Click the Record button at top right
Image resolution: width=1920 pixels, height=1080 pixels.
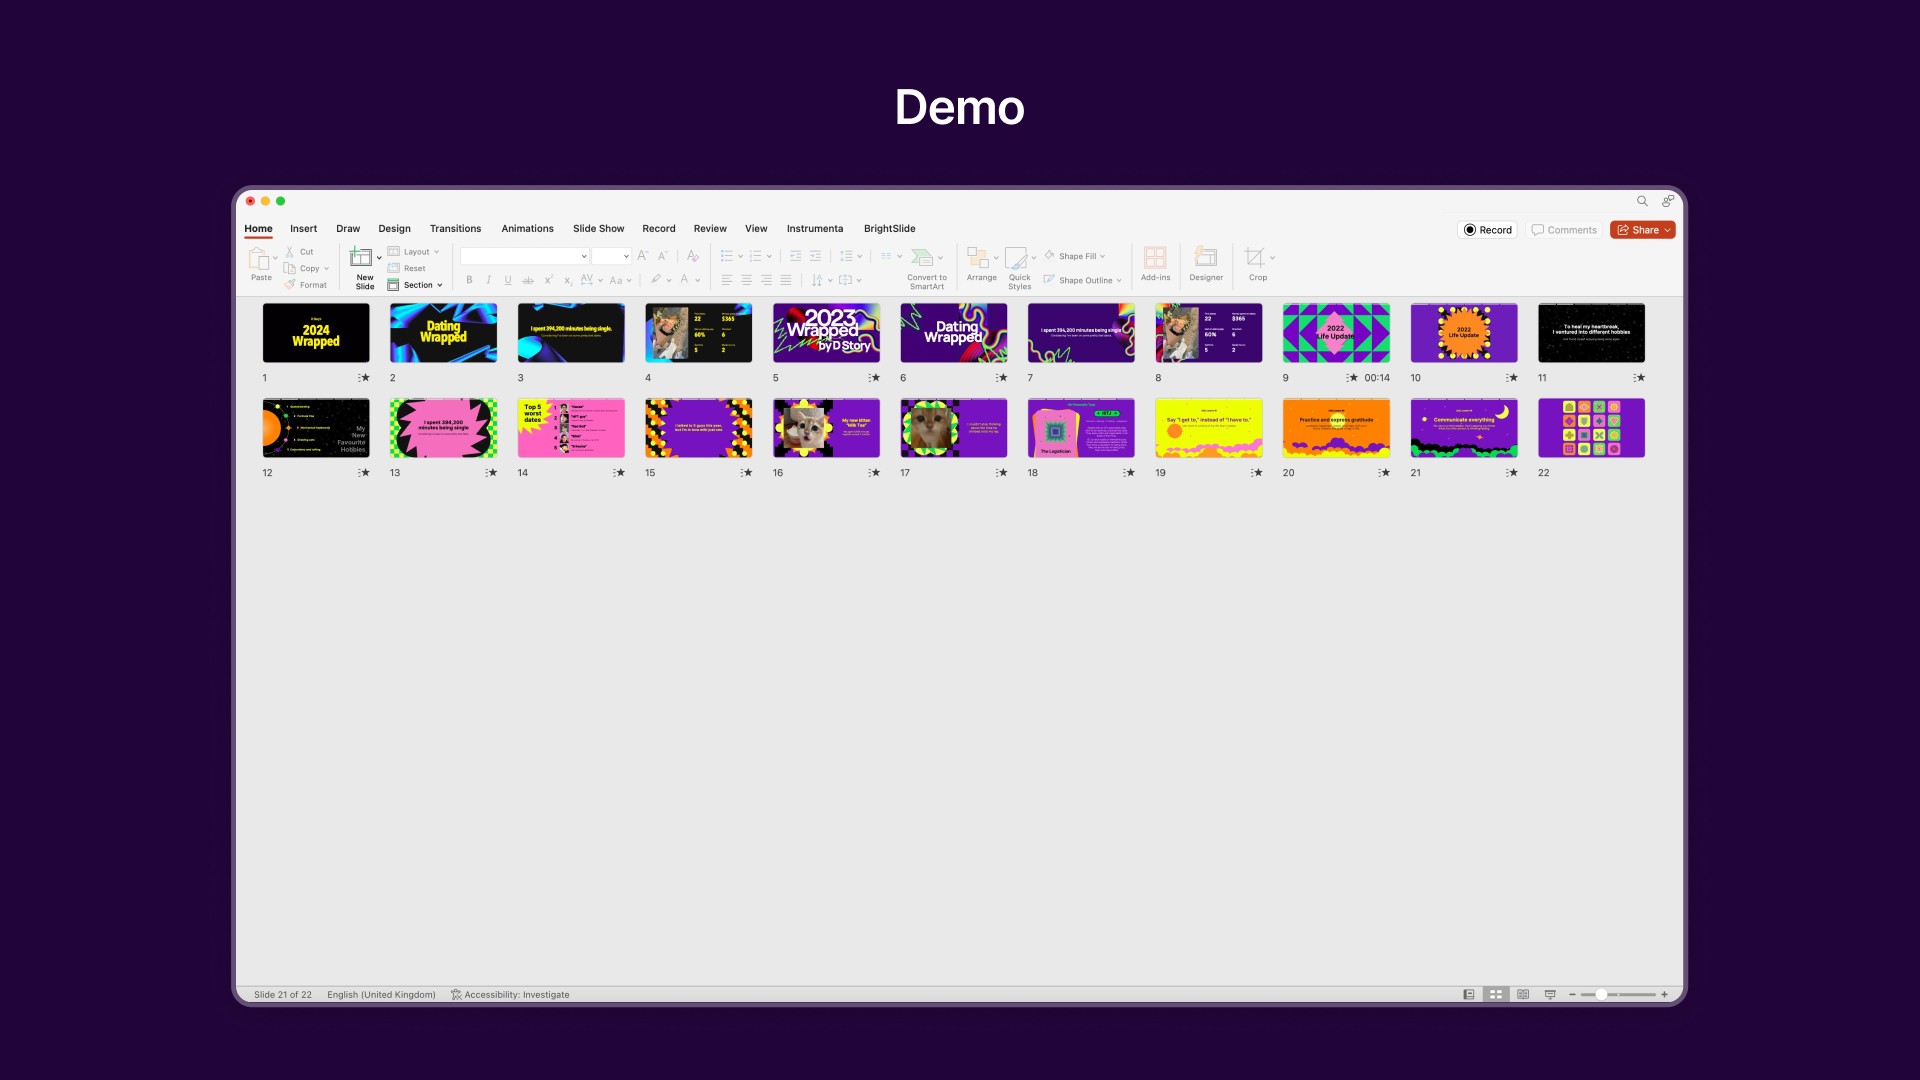point(1487,230)
